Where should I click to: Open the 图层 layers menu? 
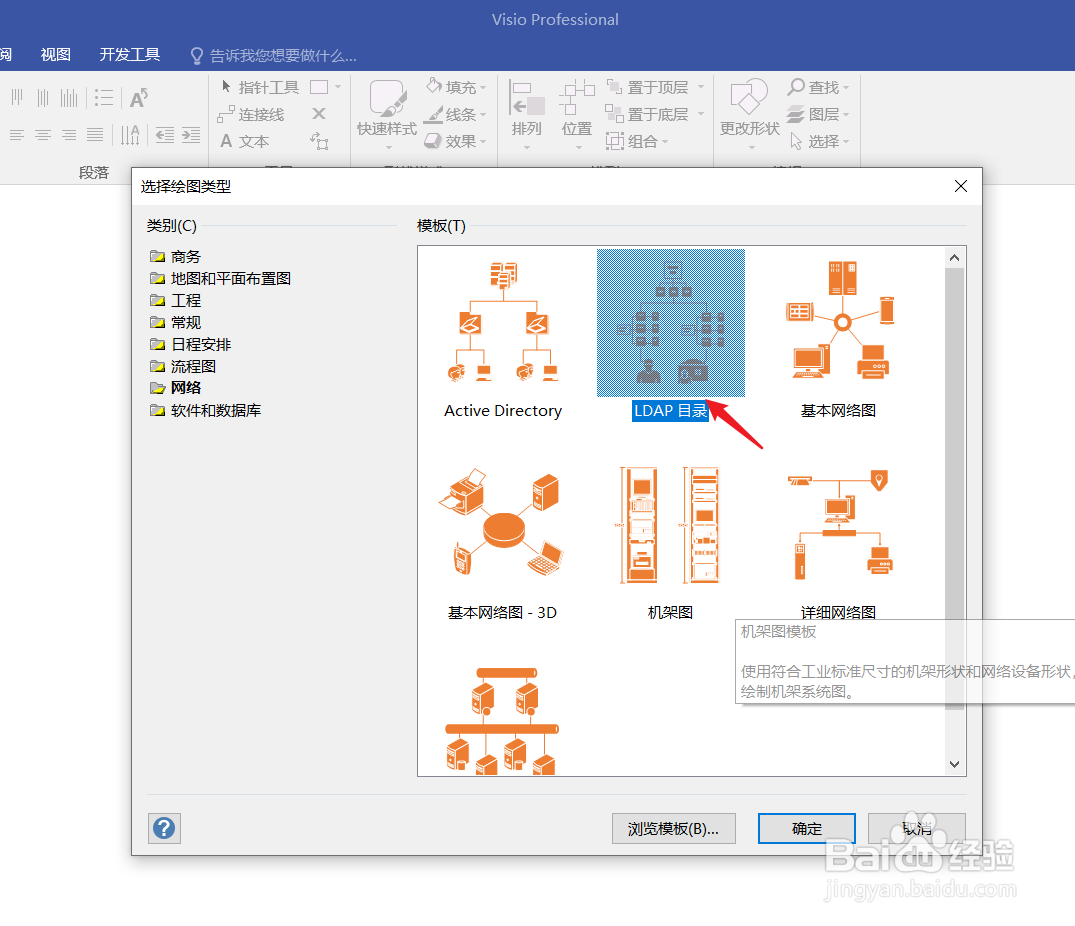[x=818, y=114]
